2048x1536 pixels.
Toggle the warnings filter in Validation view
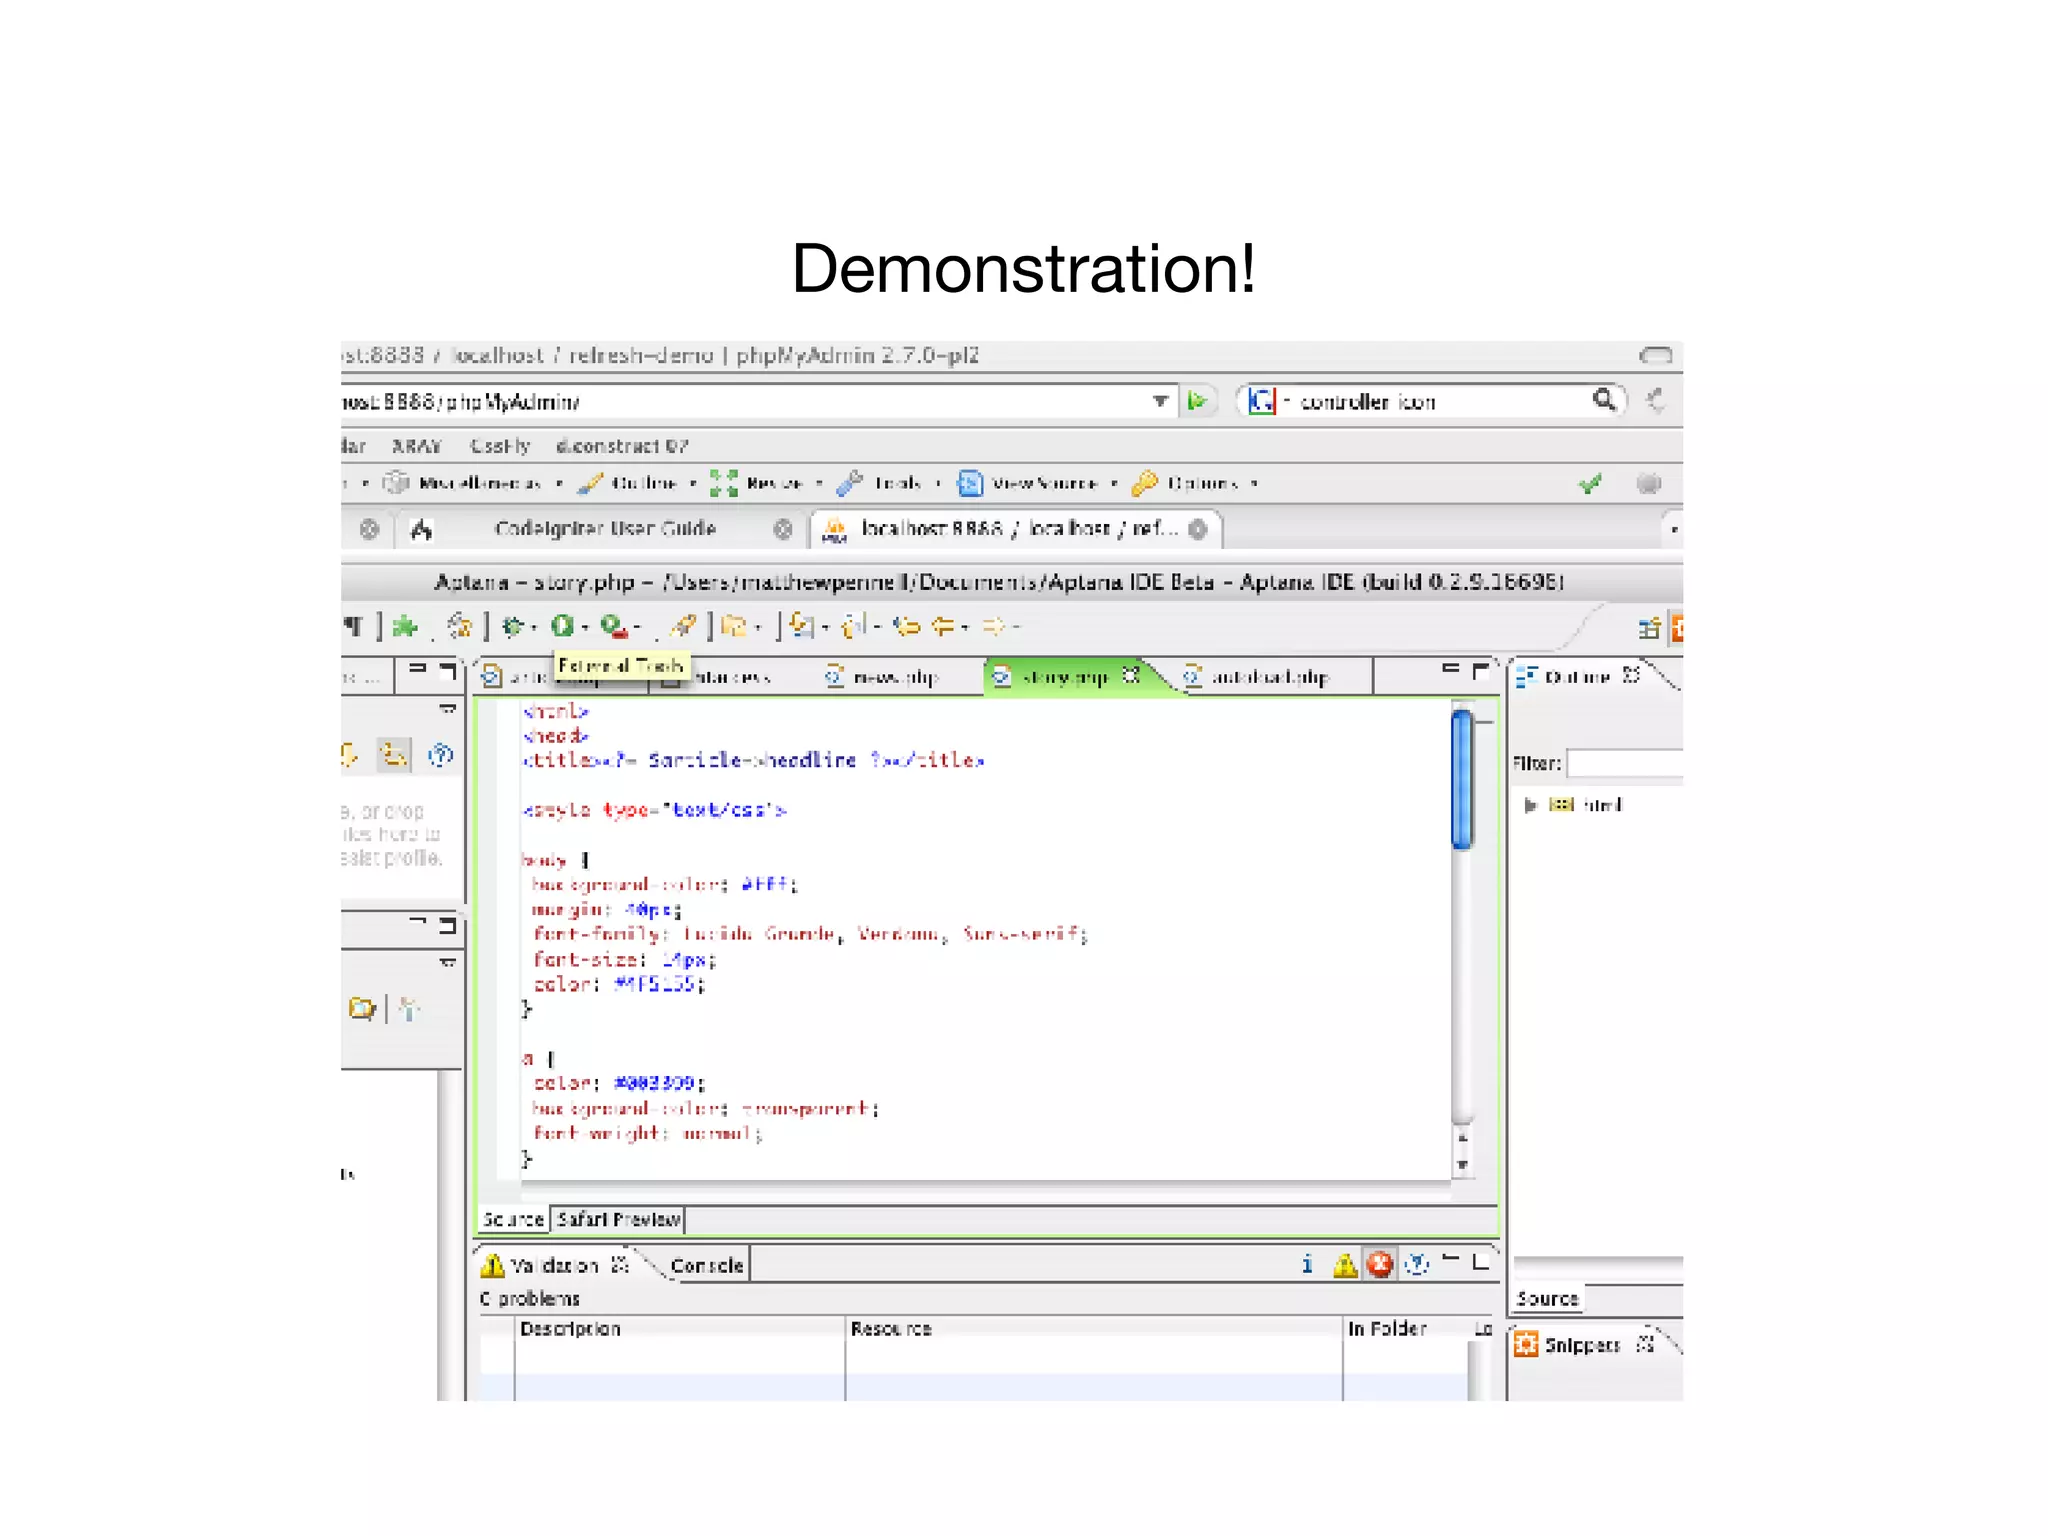click(x=1345, y=1266)
